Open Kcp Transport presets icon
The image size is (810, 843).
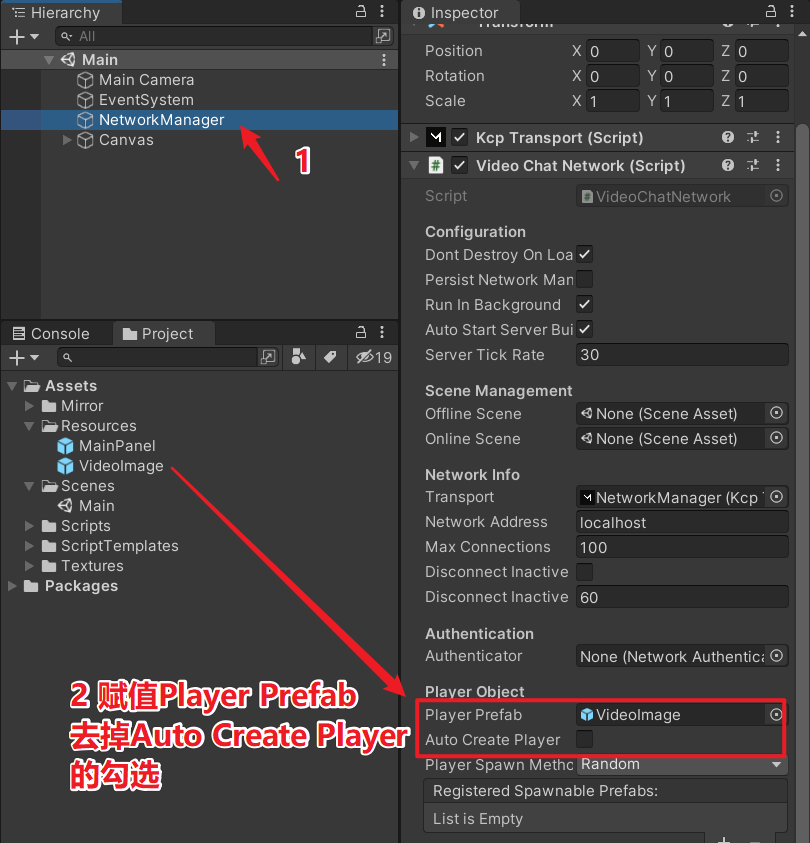(753, 137)
